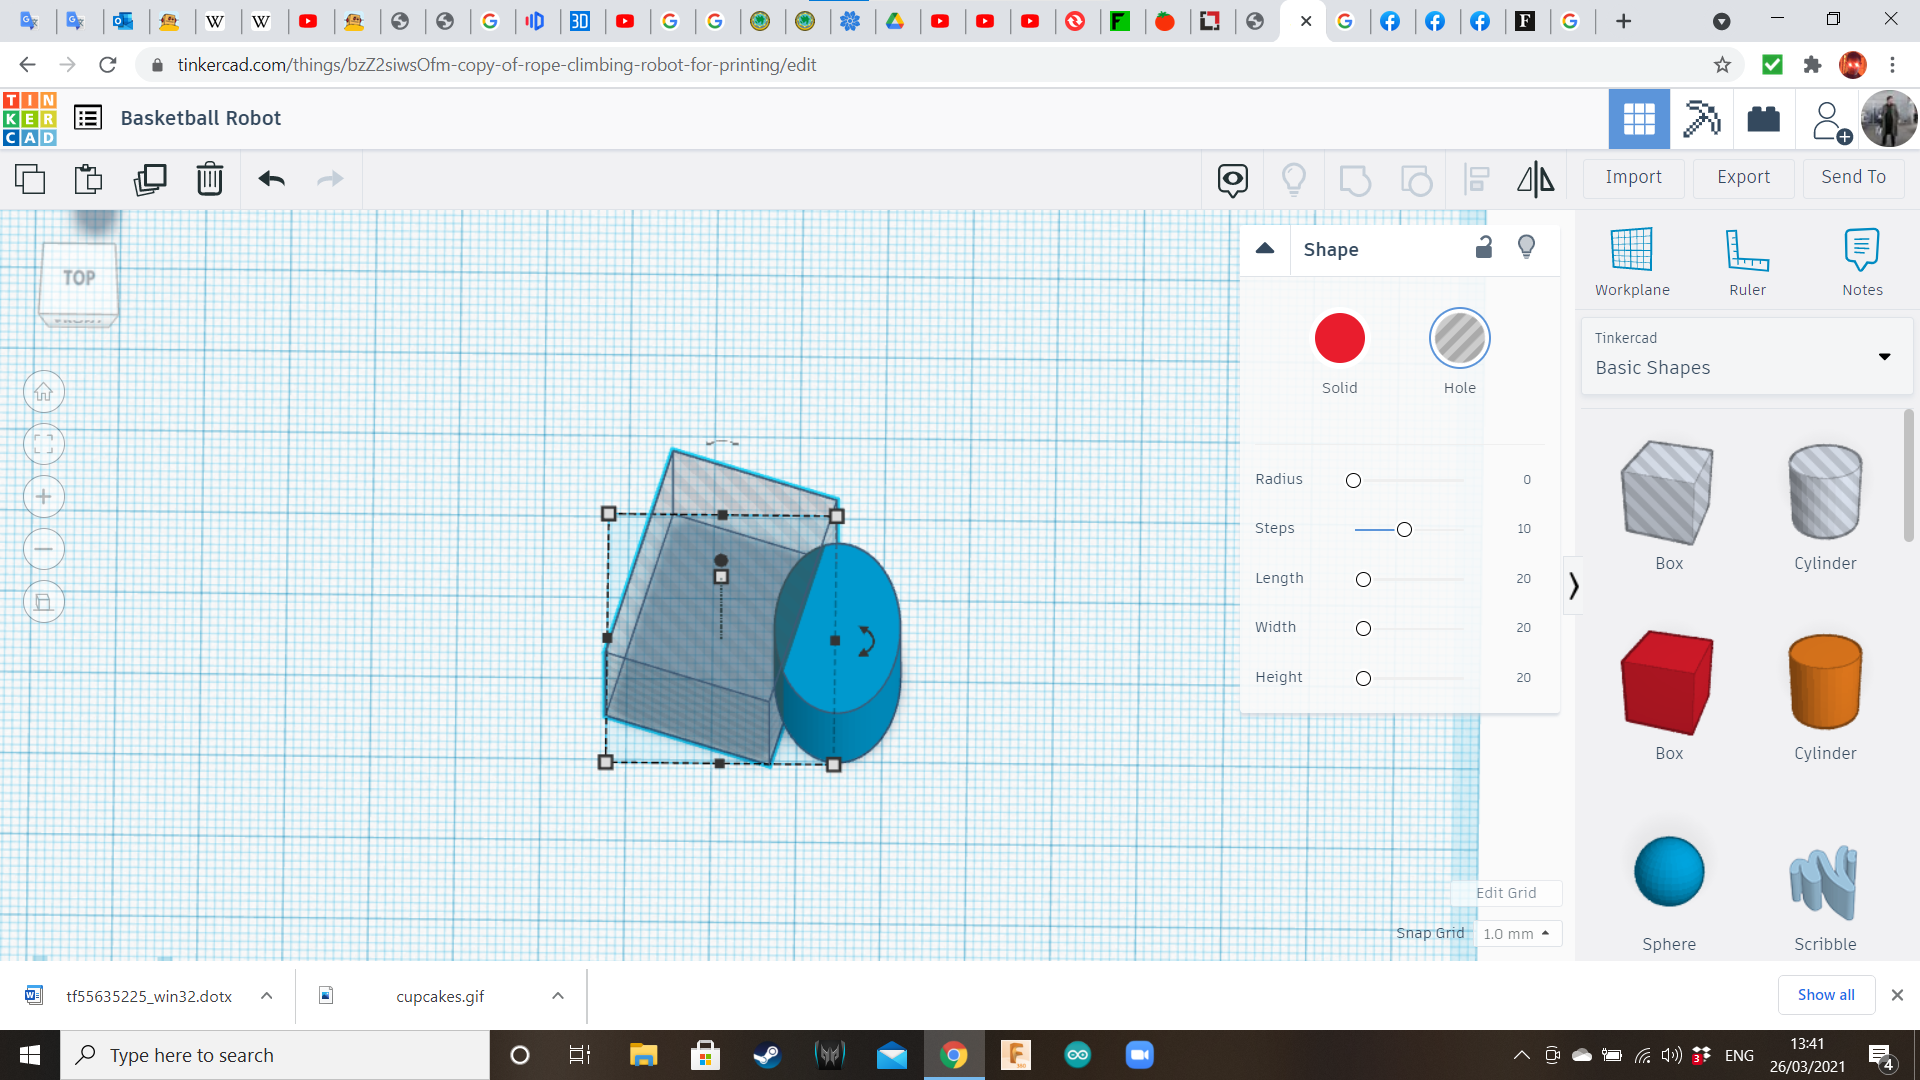Open the Notes tool
This screenshot has height=1080, width=1920.
[1861, 260]
